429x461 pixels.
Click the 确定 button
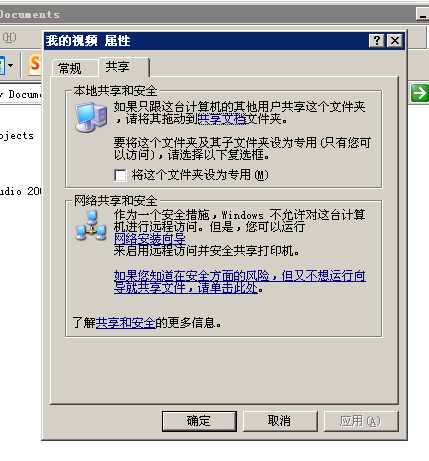199,421
